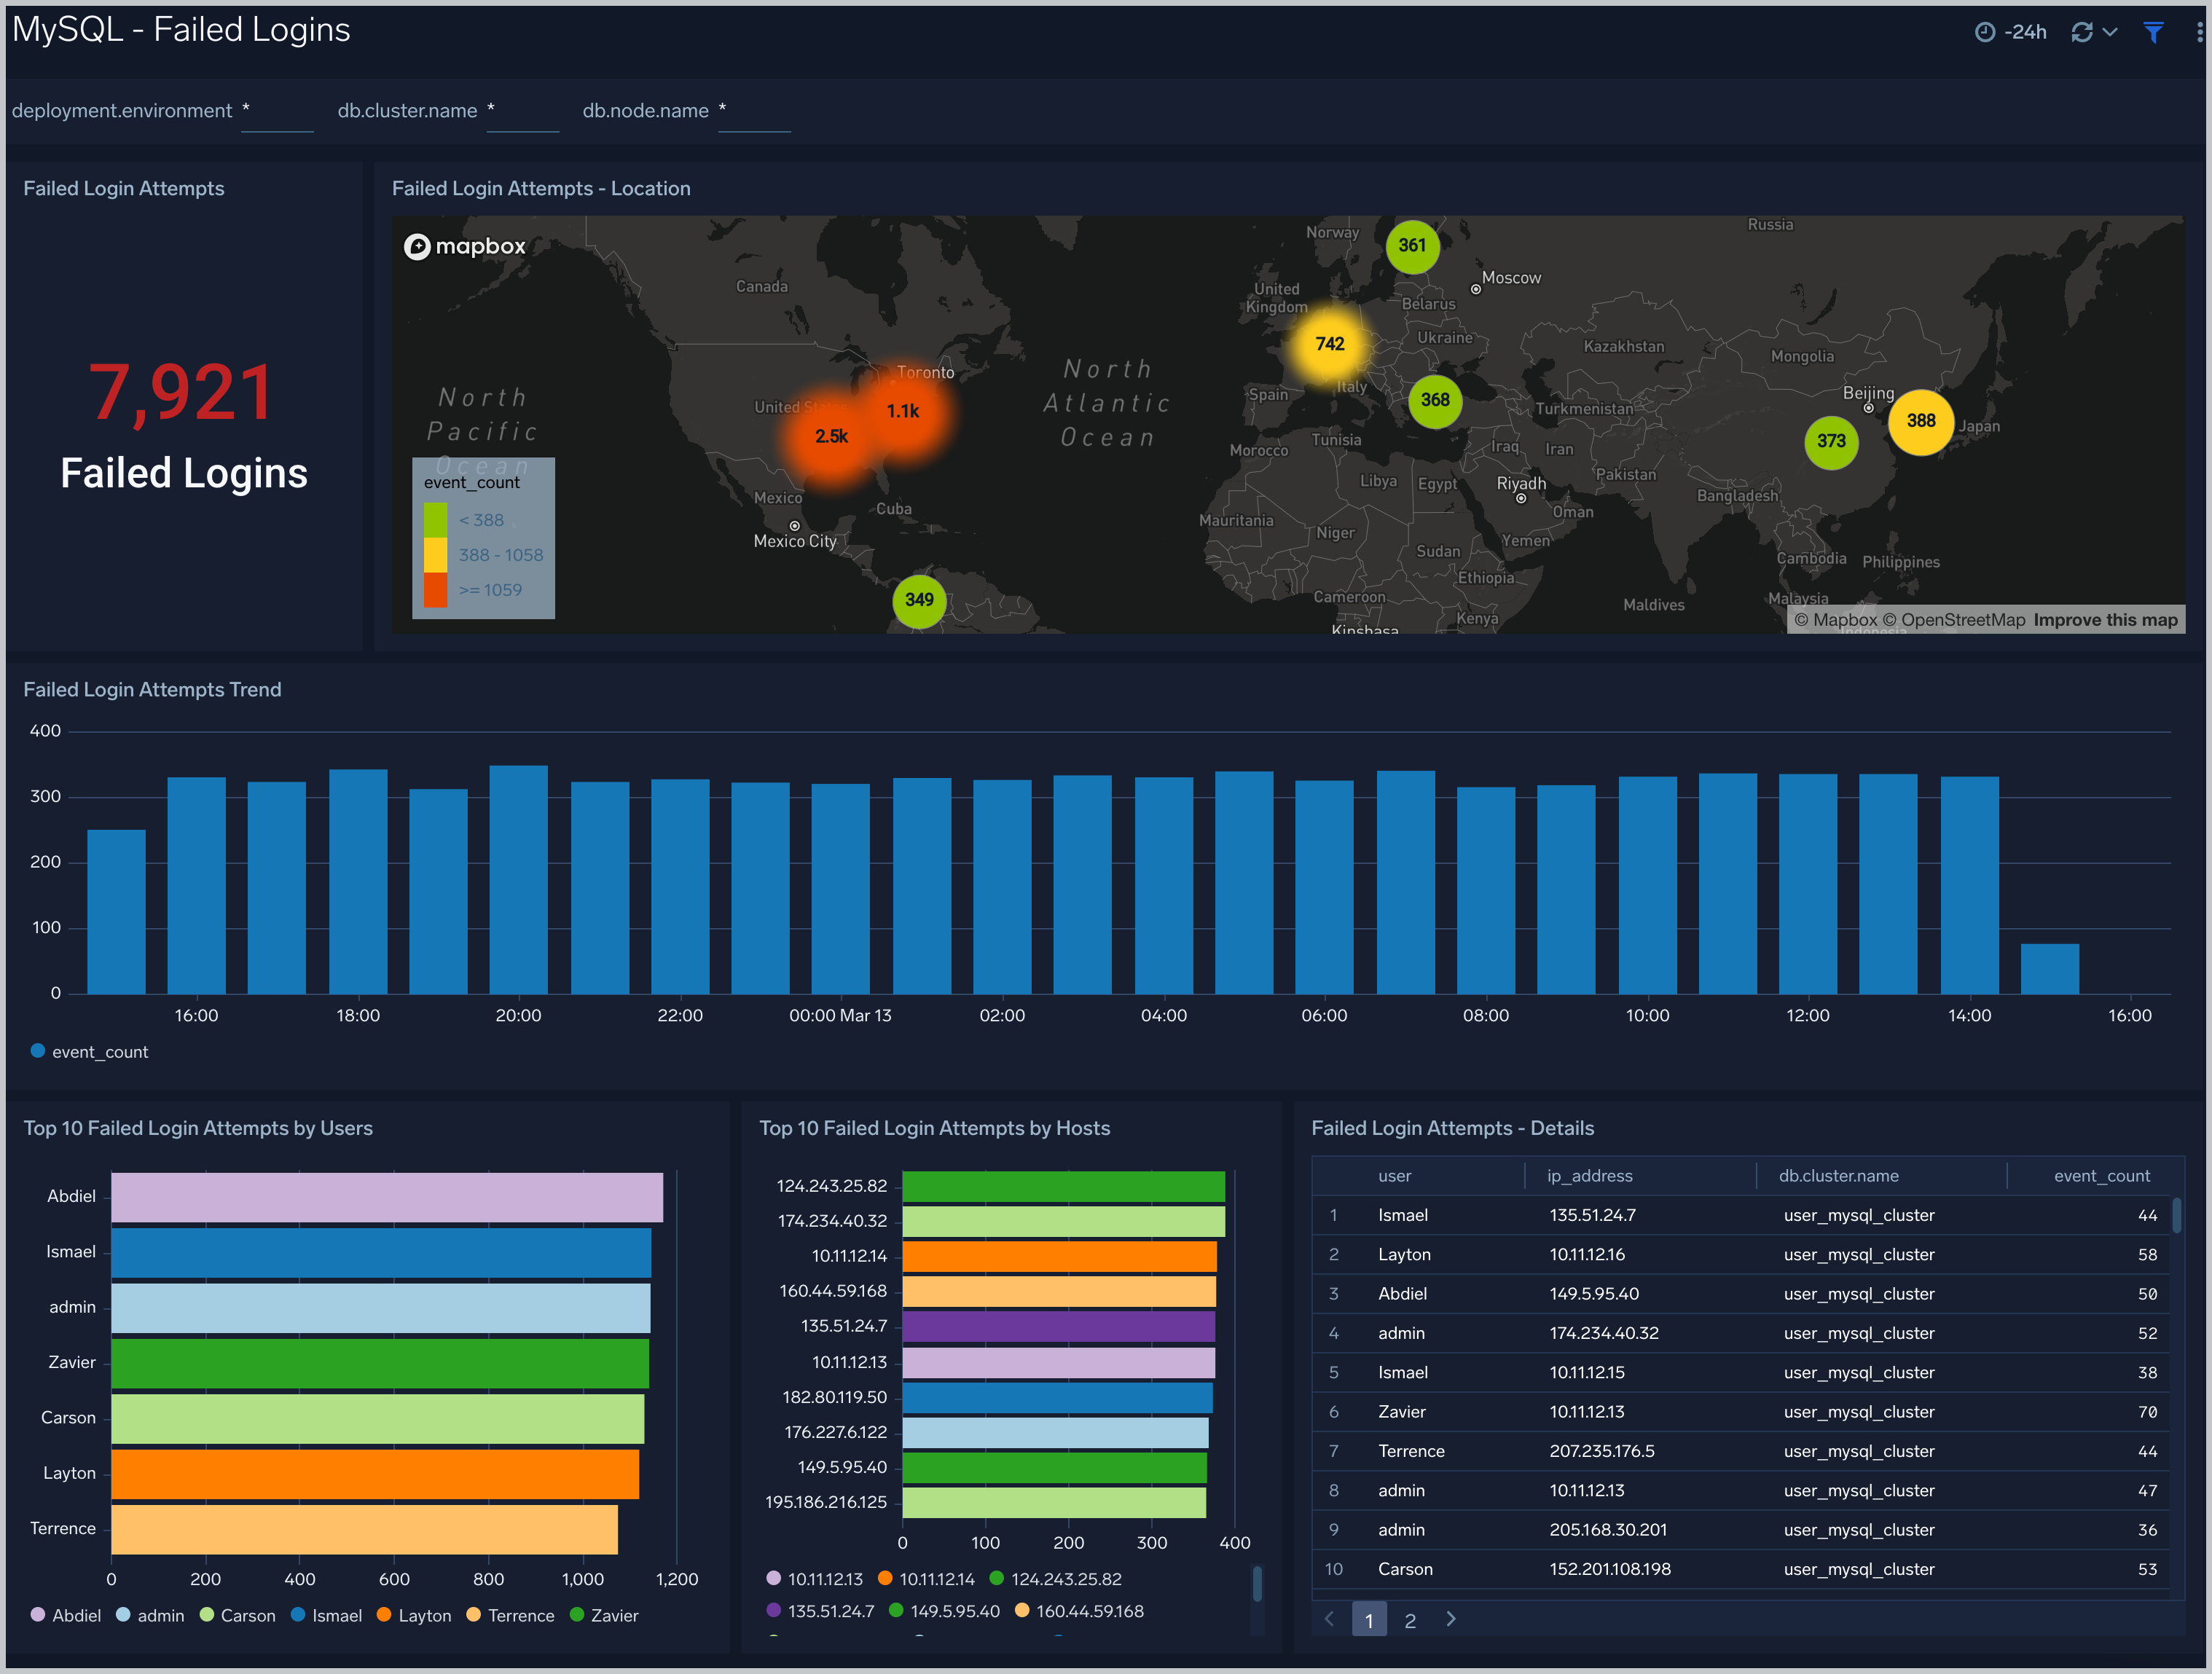Viewport: 2212px width, 1674px height.
Task: Open the © Mapbox attribution link
Action: coord(1835,620)
